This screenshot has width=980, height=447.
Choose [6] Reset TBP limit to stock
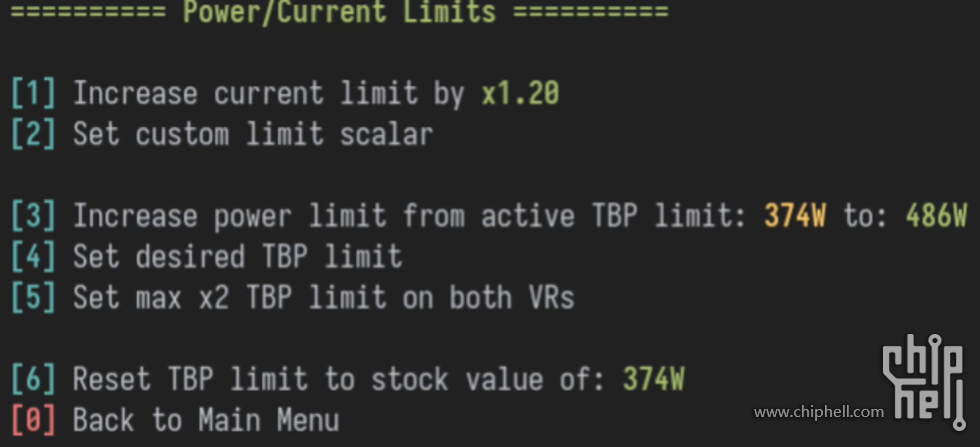pyautogui.click(x=348, y=379)
